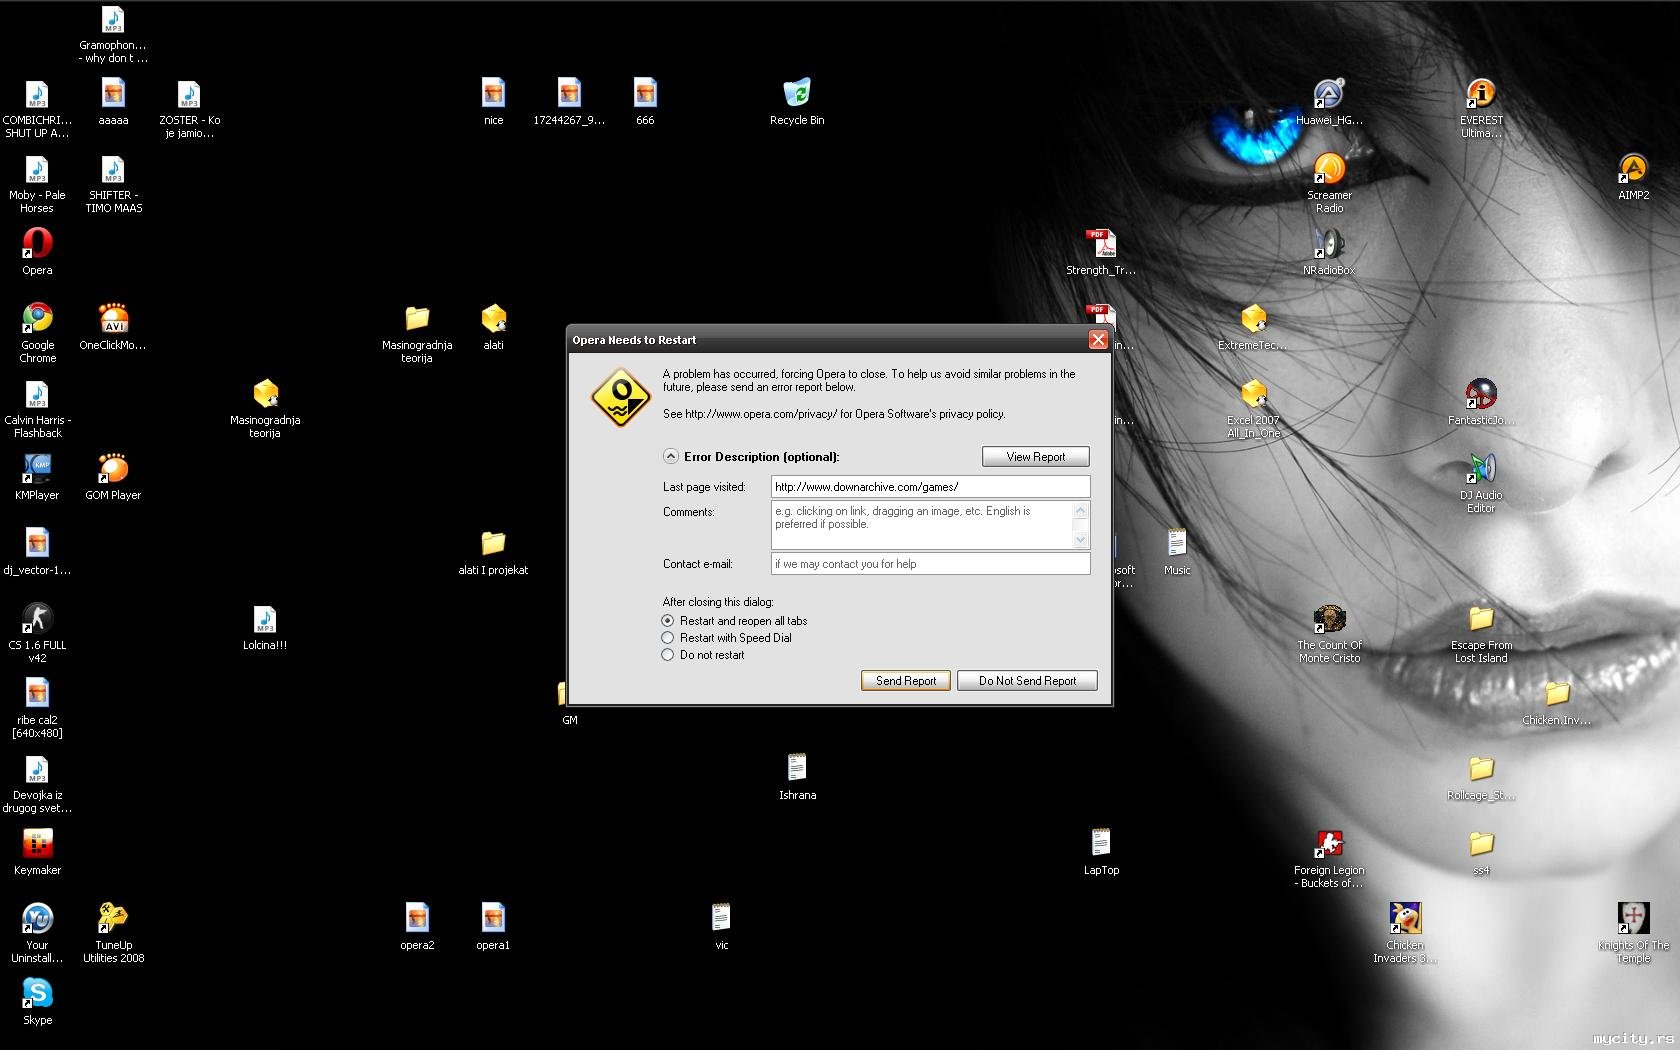Image resolution: width=1680 pixels, height=1050 pixels.
Task: Click the Do Not Send Report button
Action: click(1027, 681)
